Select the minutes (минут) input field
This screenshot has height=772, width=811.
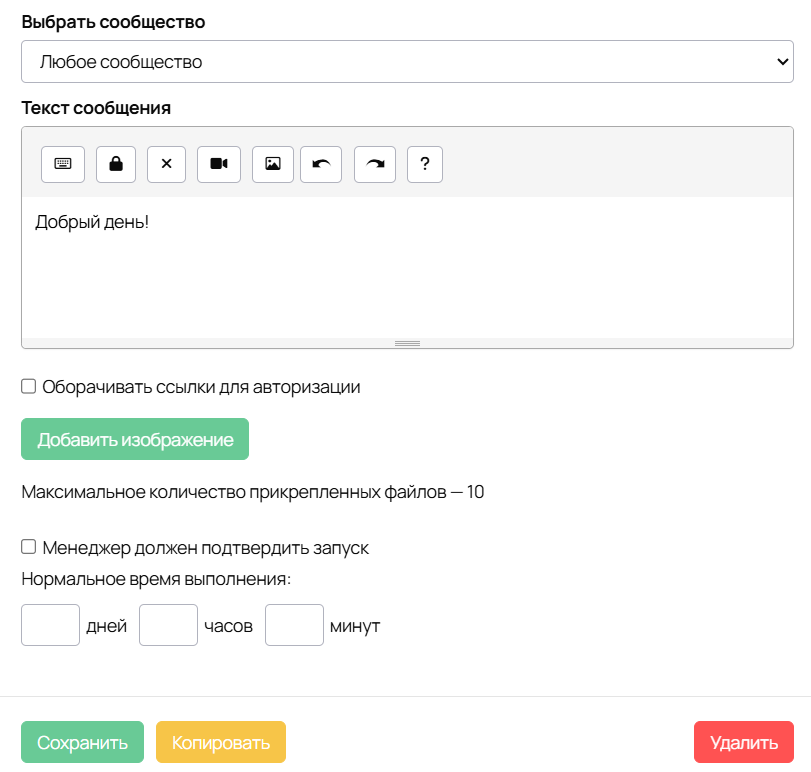pyautogui.click(x=294, y=626)
